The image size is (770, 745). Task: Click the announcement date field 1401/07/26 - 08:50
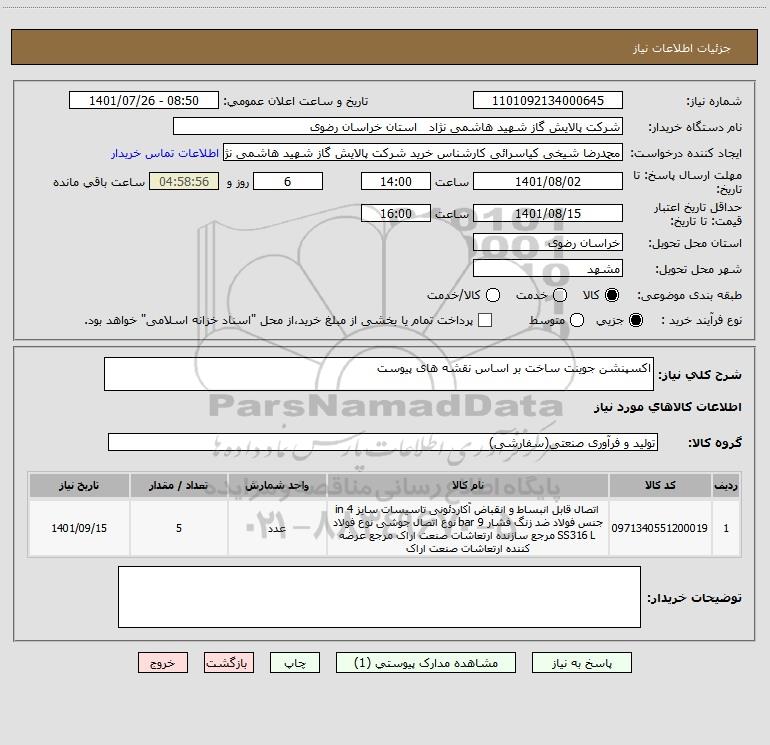[x=144, y=101]
